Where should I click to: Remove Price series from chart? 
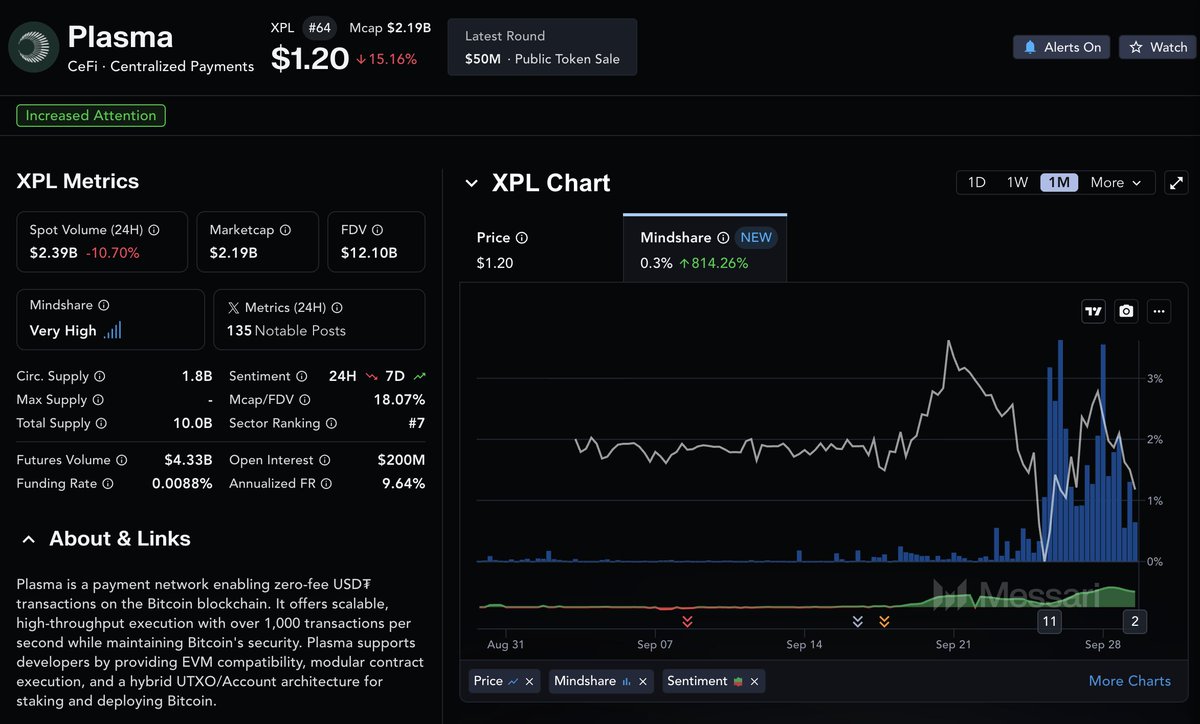click(529, 681)
